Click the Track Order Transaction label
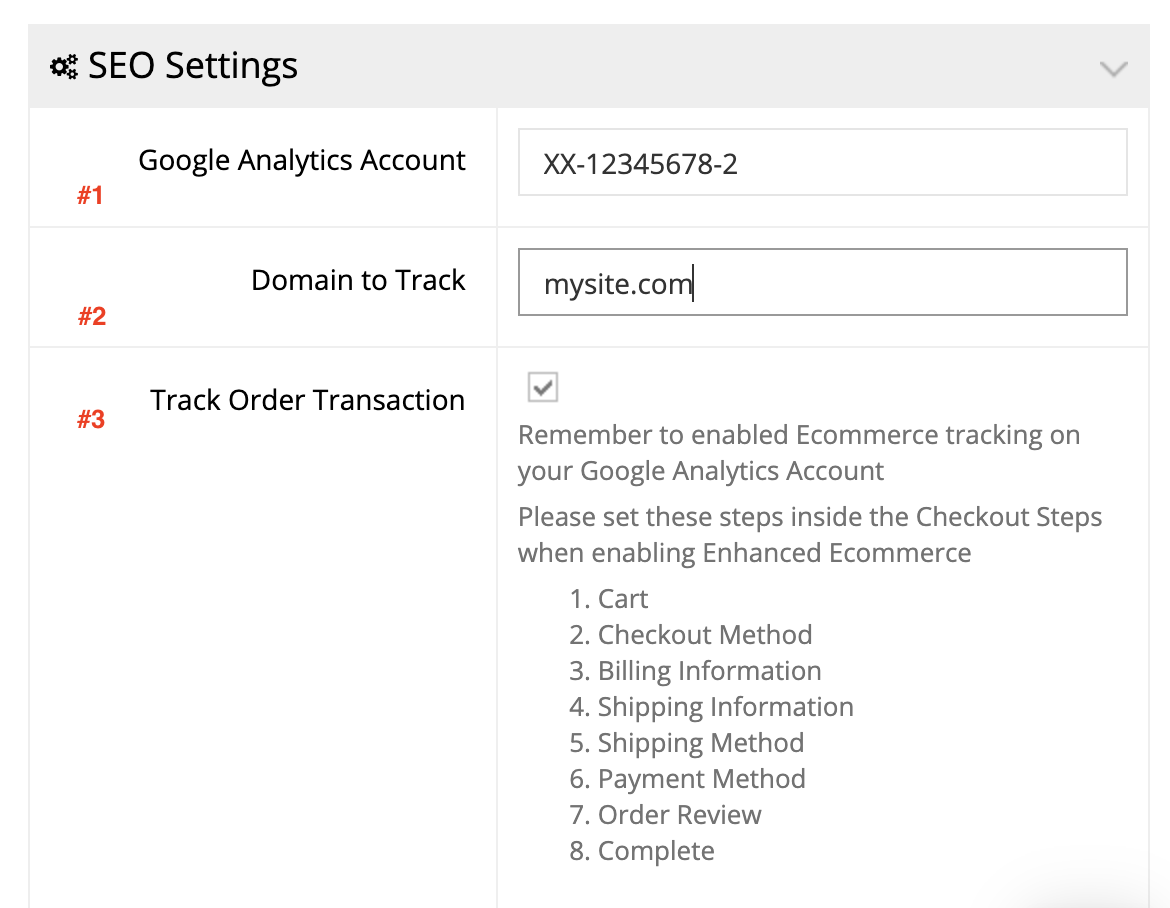Screen dimensions: 1170x908 point(307,399)
